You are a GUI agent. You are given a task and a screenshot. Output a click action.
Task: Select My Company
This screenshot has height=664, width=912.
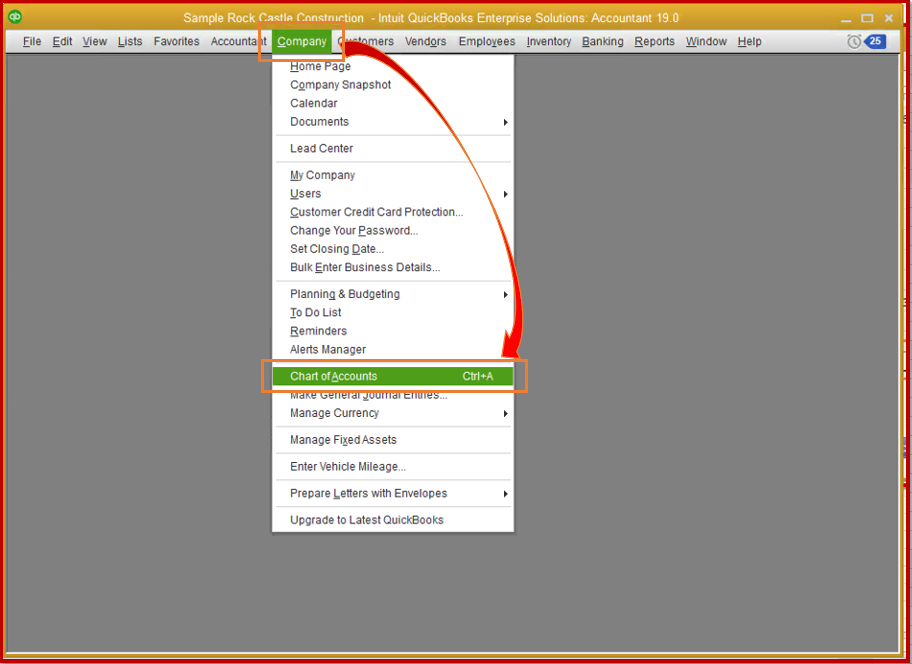393,176
